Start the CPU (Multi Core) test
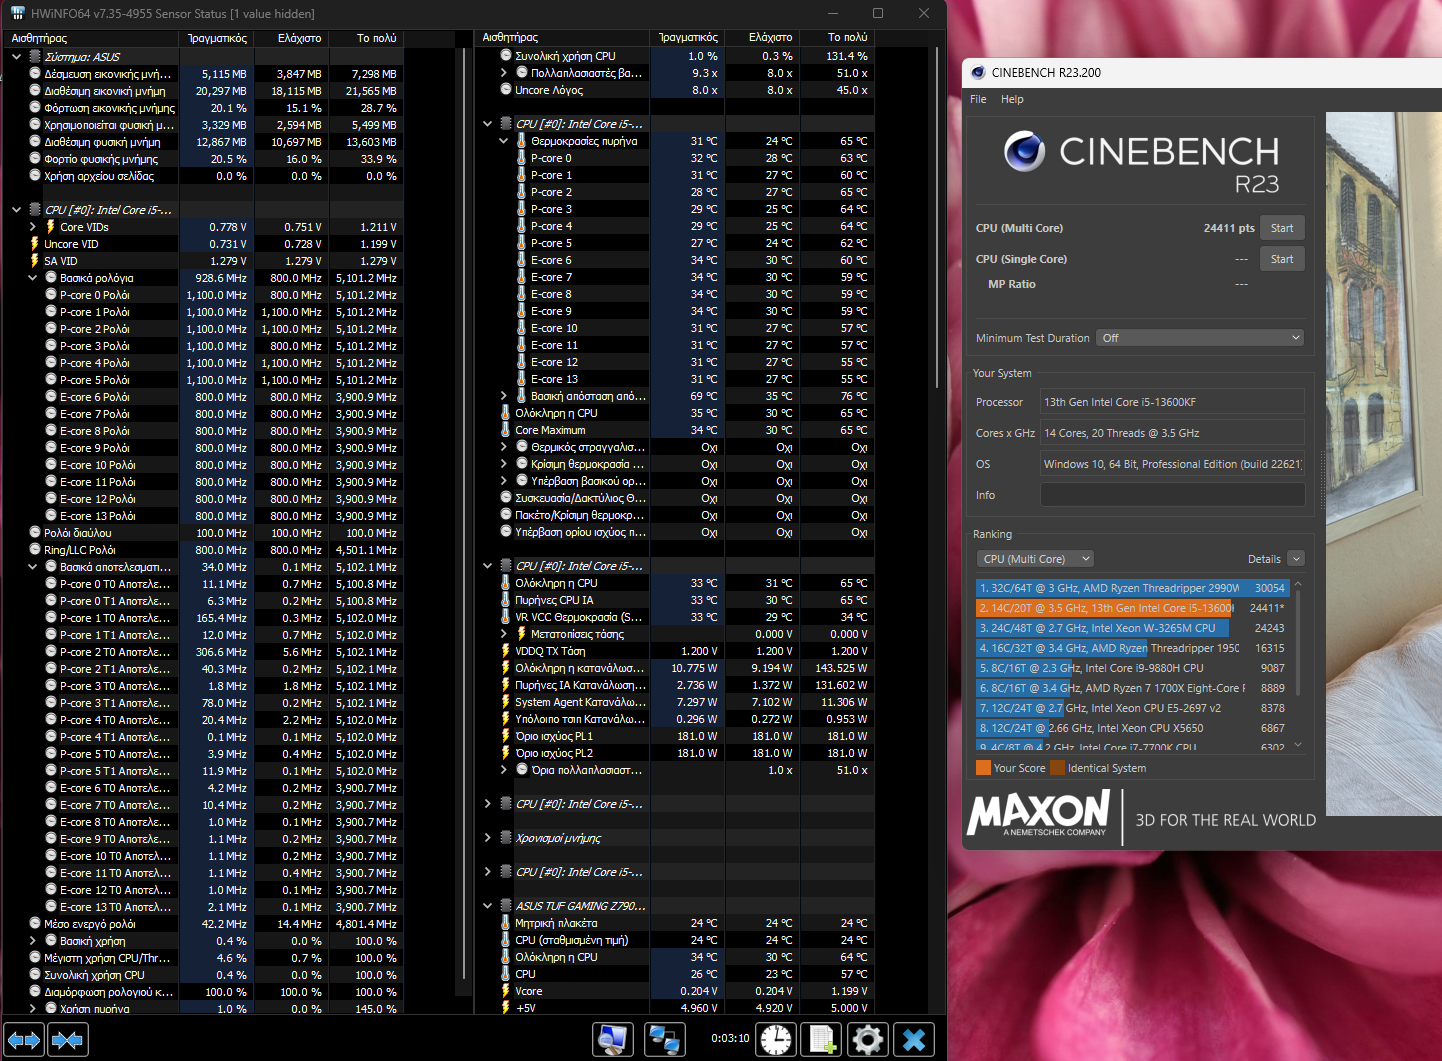This screenshot has height=1061, width=1442. point(1282,228)
